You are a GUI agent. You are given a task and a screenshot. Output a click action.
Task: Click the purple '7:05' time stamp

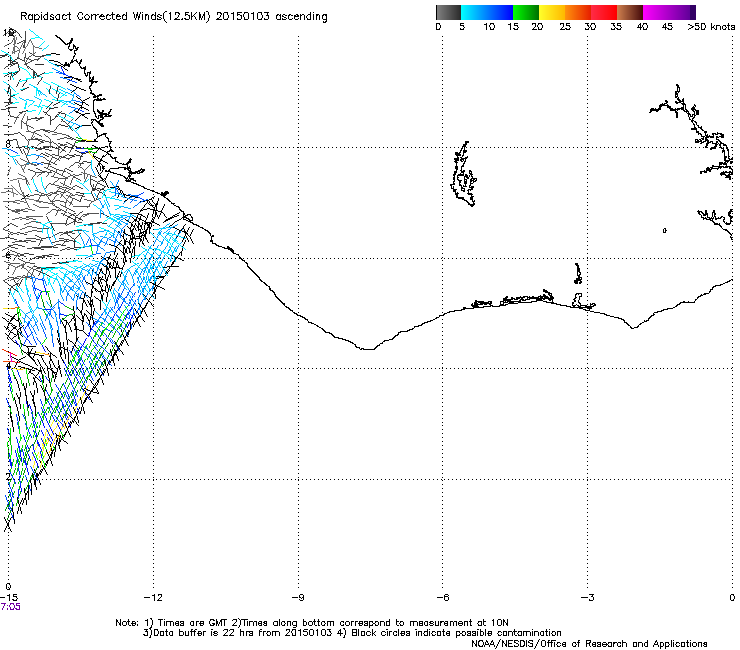click(x=10, y=607)
